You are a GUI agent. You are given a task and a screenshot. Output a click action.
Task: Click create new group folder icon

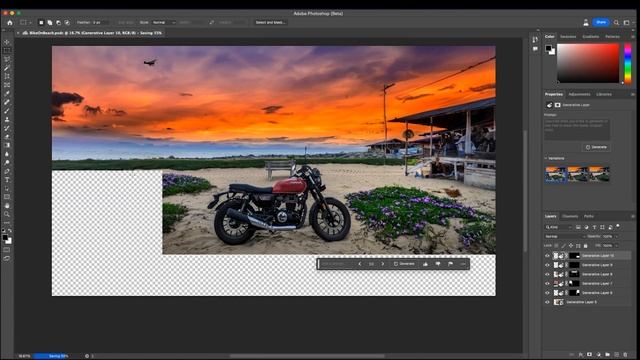pyautogui.click(x=607, y=355)
